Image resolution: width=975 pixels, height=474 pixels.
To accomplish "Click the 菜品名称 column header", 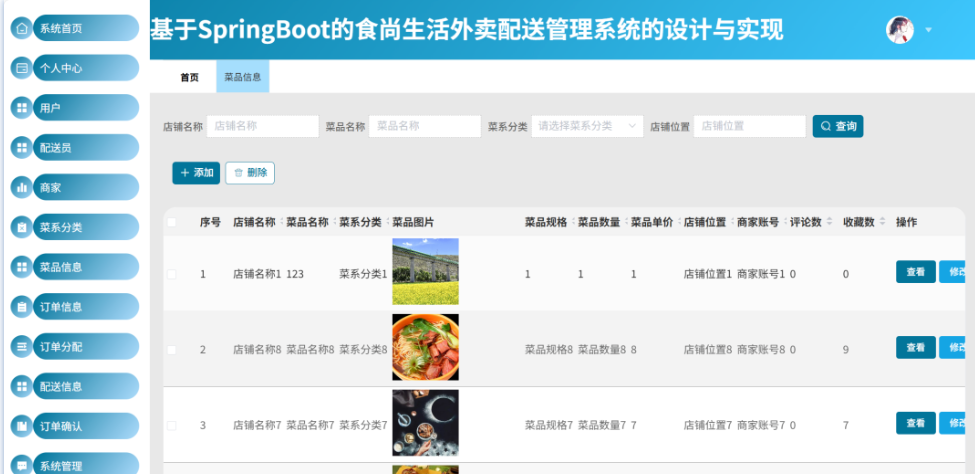I will tap(307, 222).
